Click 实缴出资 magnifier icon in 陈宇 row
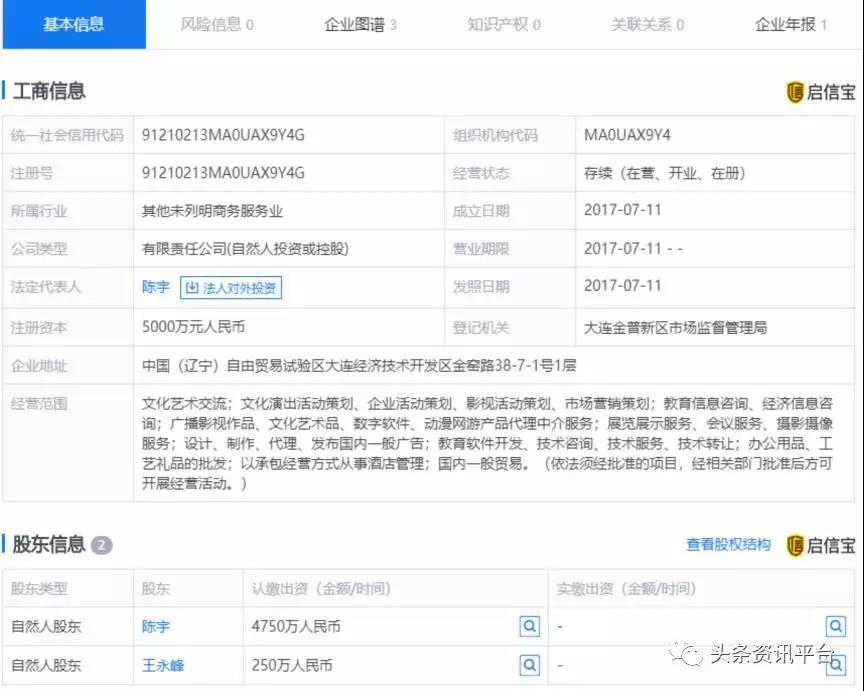The height and width of the screenshot is (691, 864). point(835,626)
